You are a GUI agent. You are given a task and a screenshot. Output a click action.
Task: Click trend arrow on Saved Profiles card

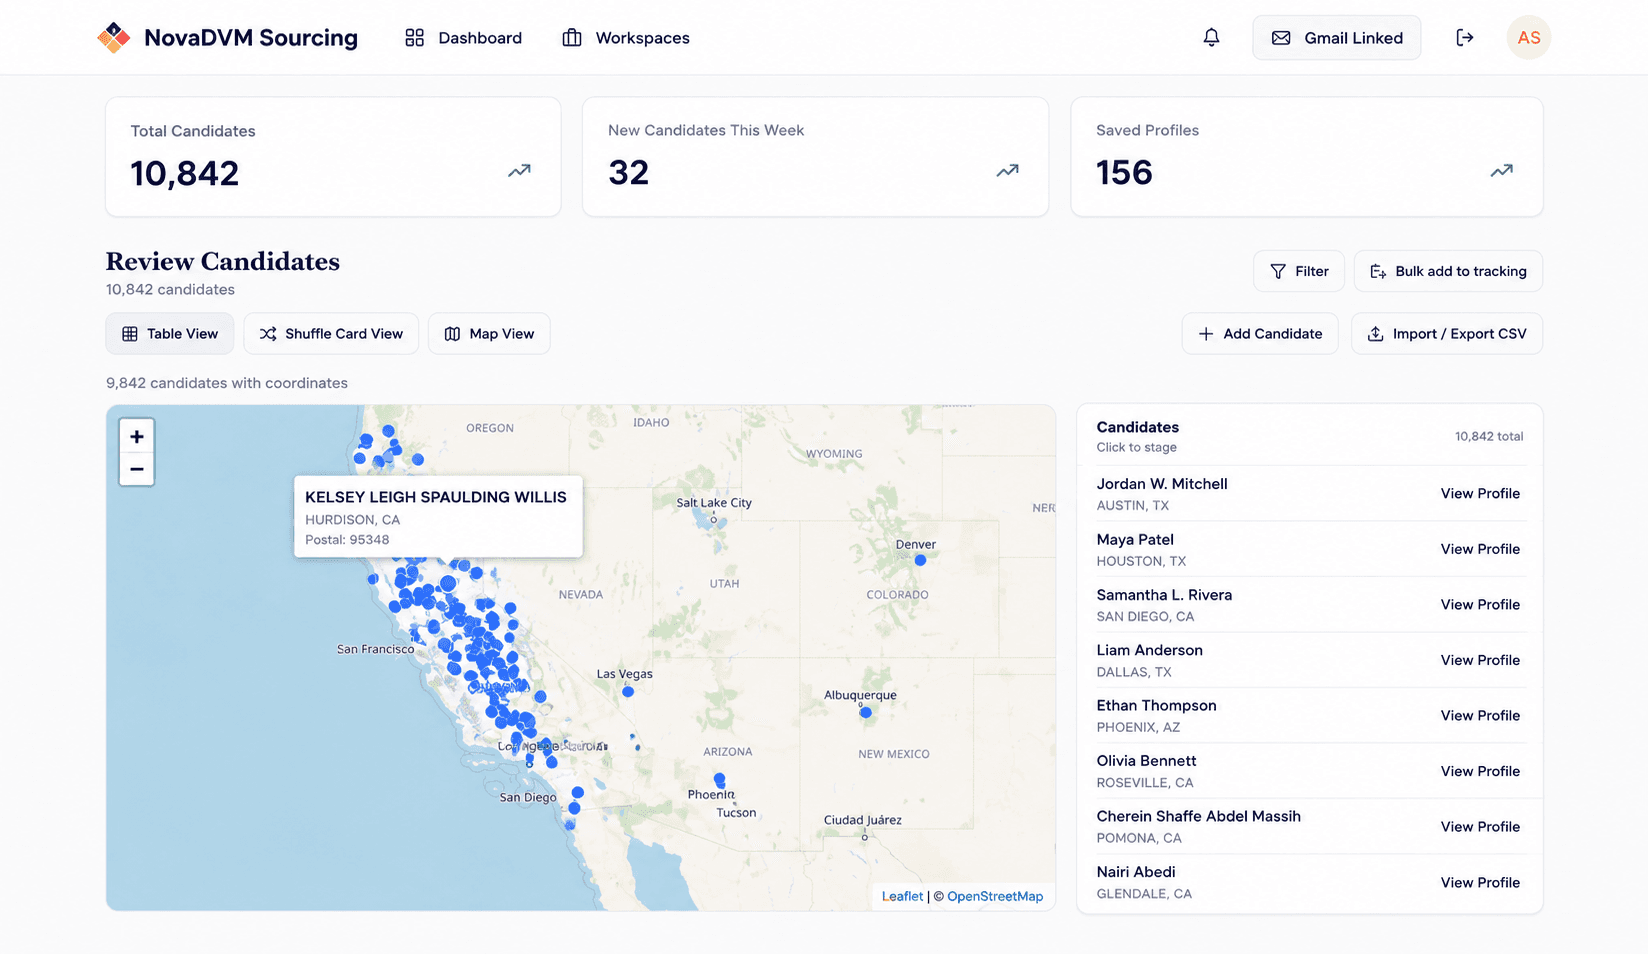coord(1501,171)
